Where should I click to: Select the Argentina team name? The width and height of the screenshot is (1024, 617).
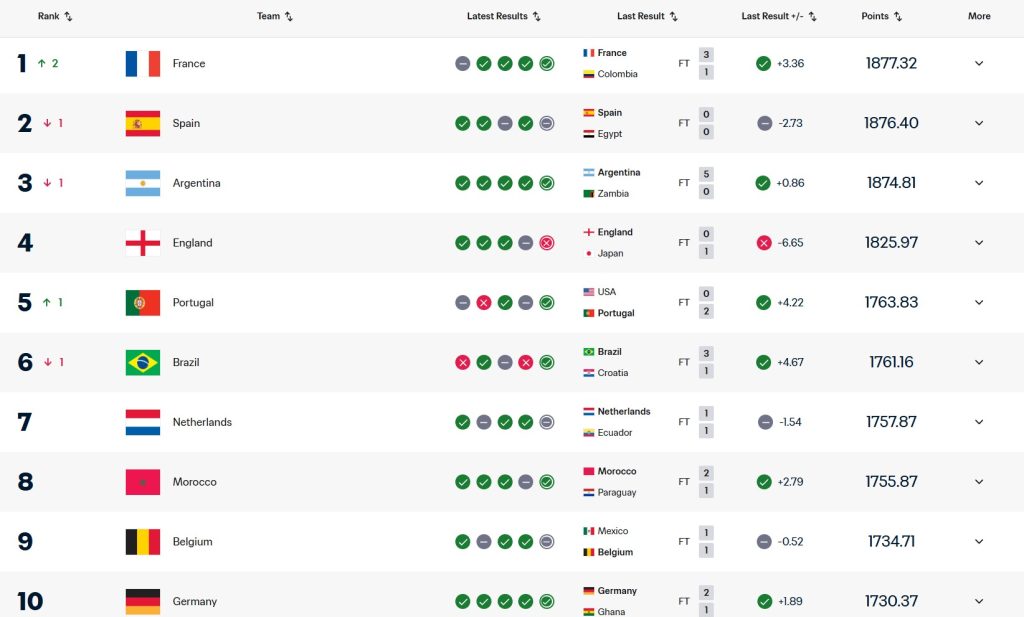pos(197,183)
